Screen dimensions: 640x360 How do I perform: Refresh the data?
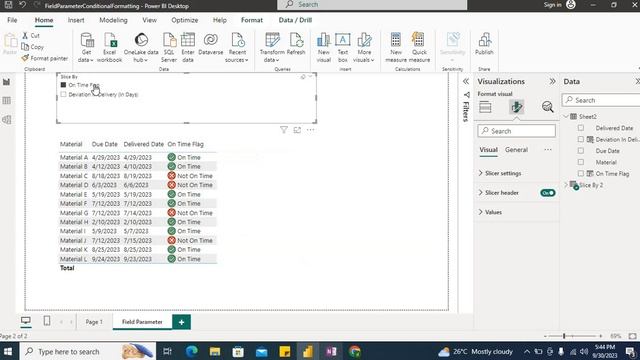296,44
